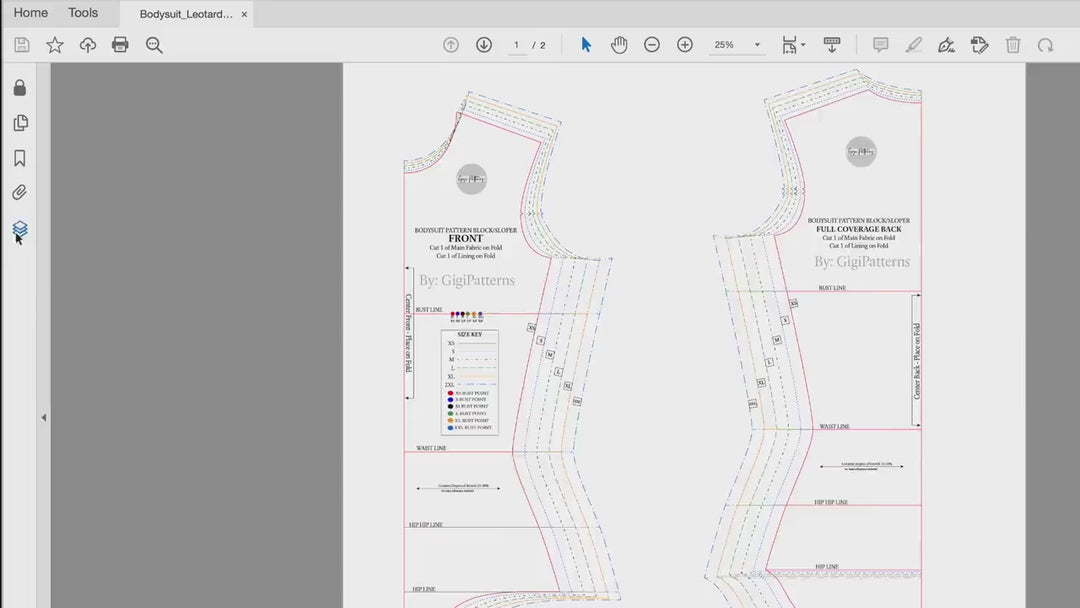The height and width of the screenshot is (608, 1080).
Task: Switch to the Selection arrow tool
Action: coord(586,44)
